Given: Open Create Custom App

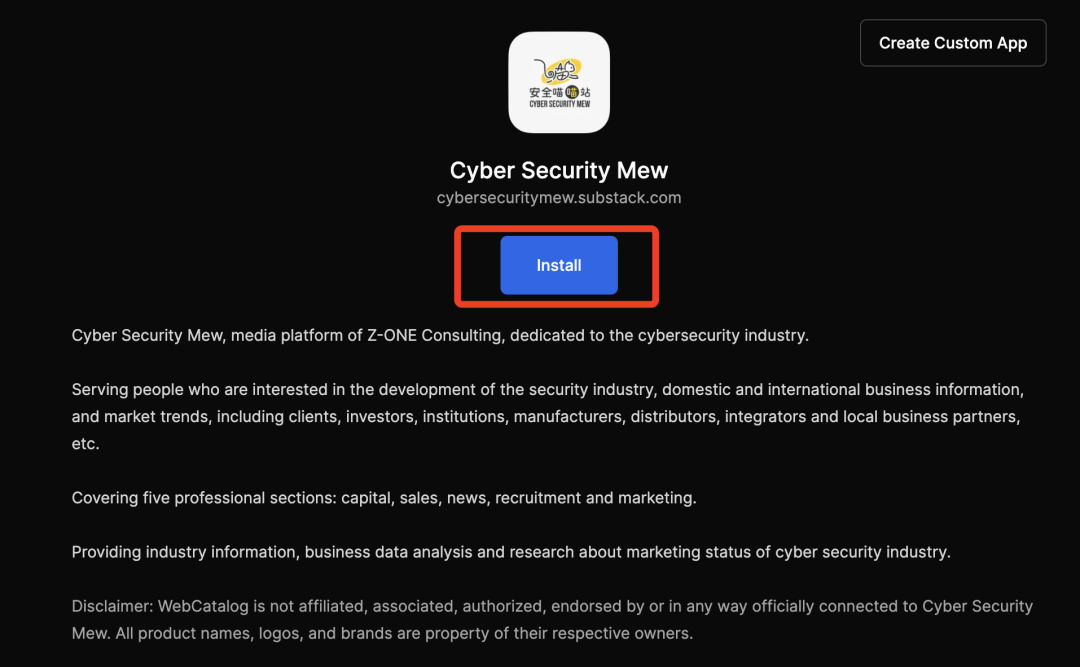Looking at the screenshot, I should pos(953,43).
